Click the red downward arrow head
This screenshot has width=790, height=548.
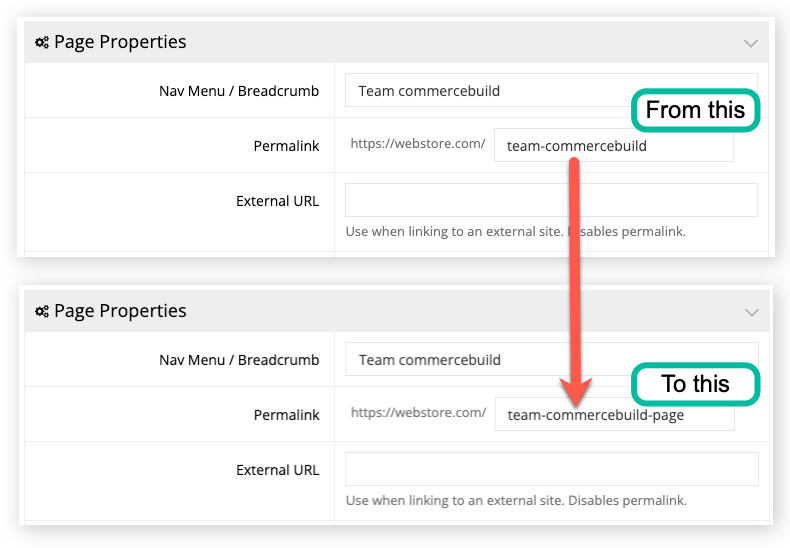point(577,388)
